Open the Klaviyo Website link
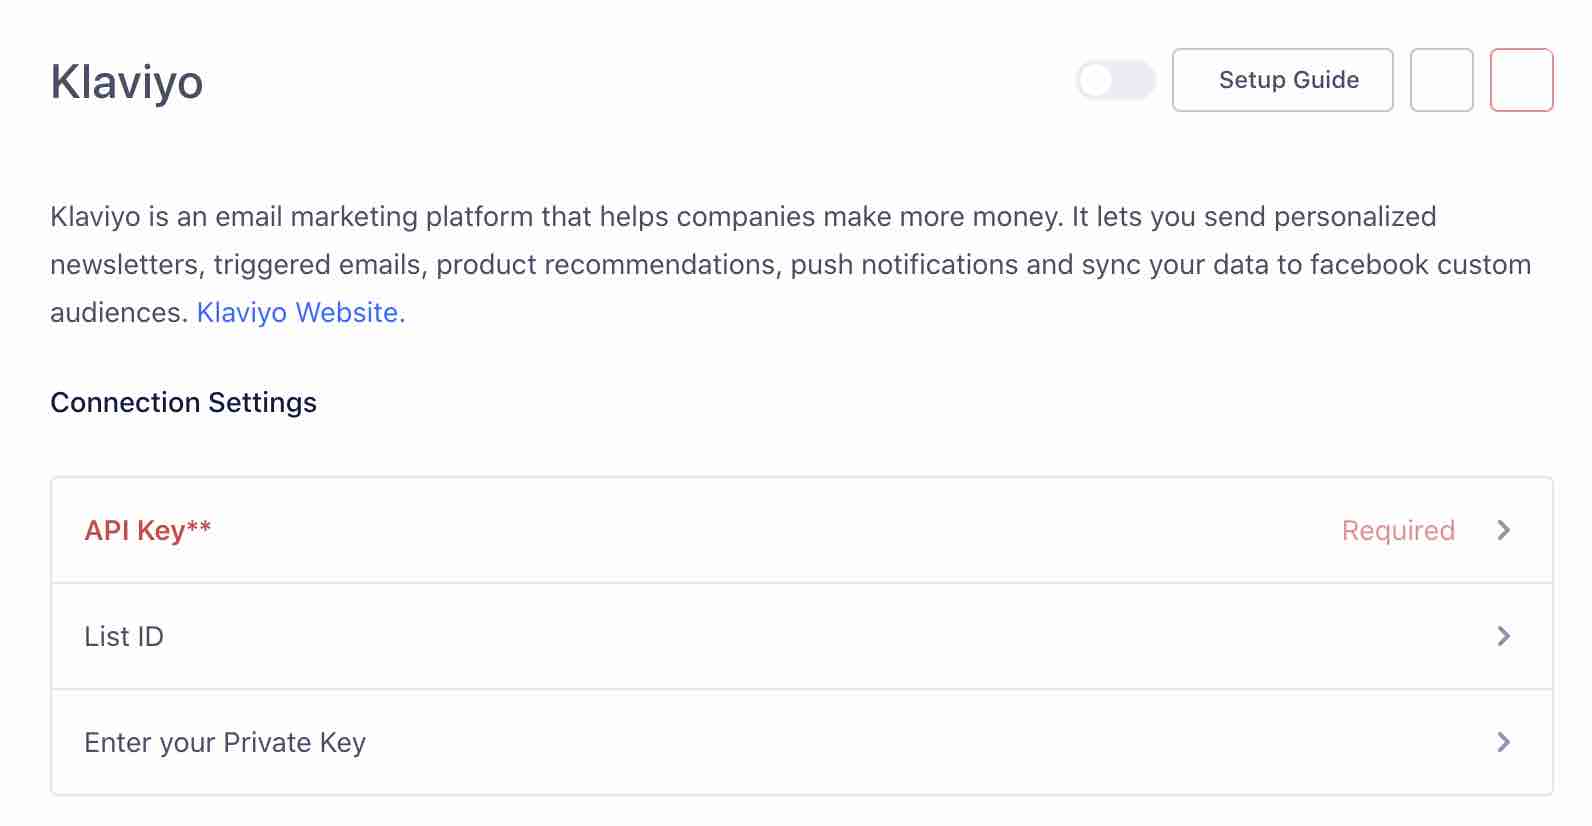Screen dimensions: 1592x826 click(298, 312)
